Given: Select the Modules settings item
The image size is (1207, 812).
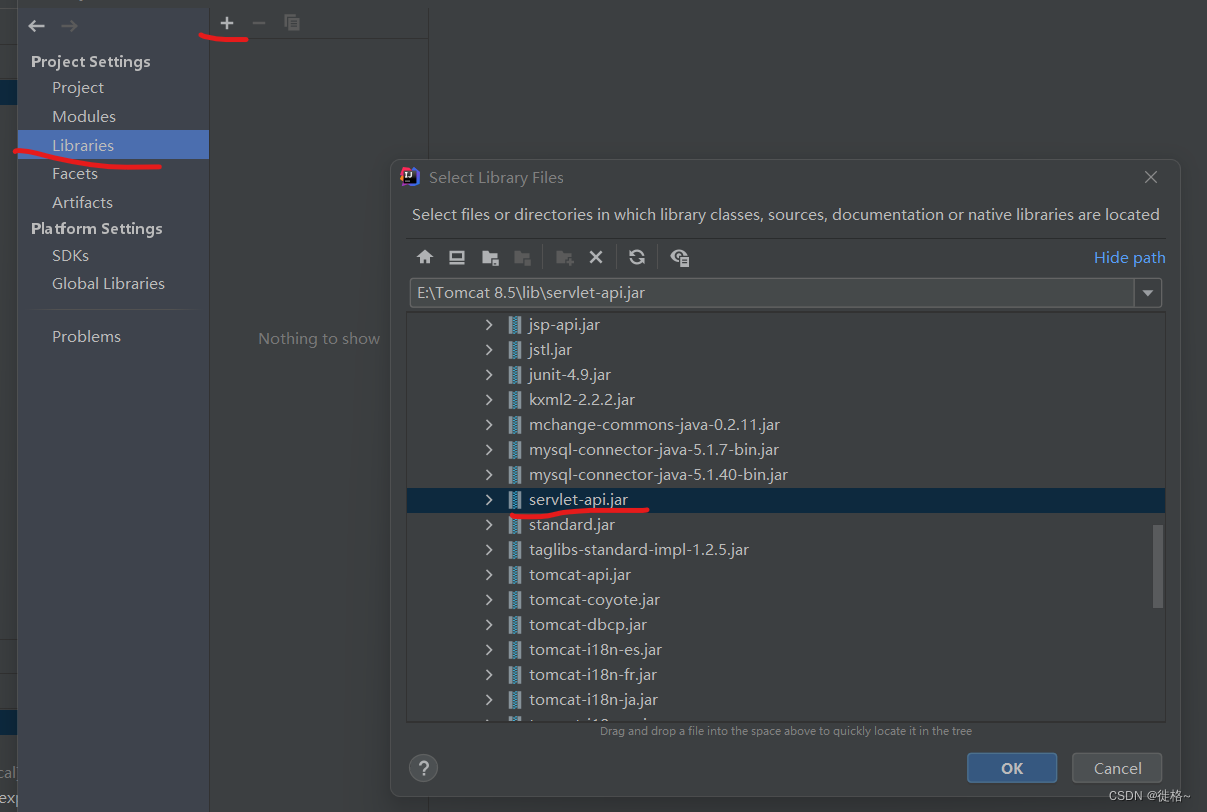Looking at the screenshot, I should coord(84,116).
